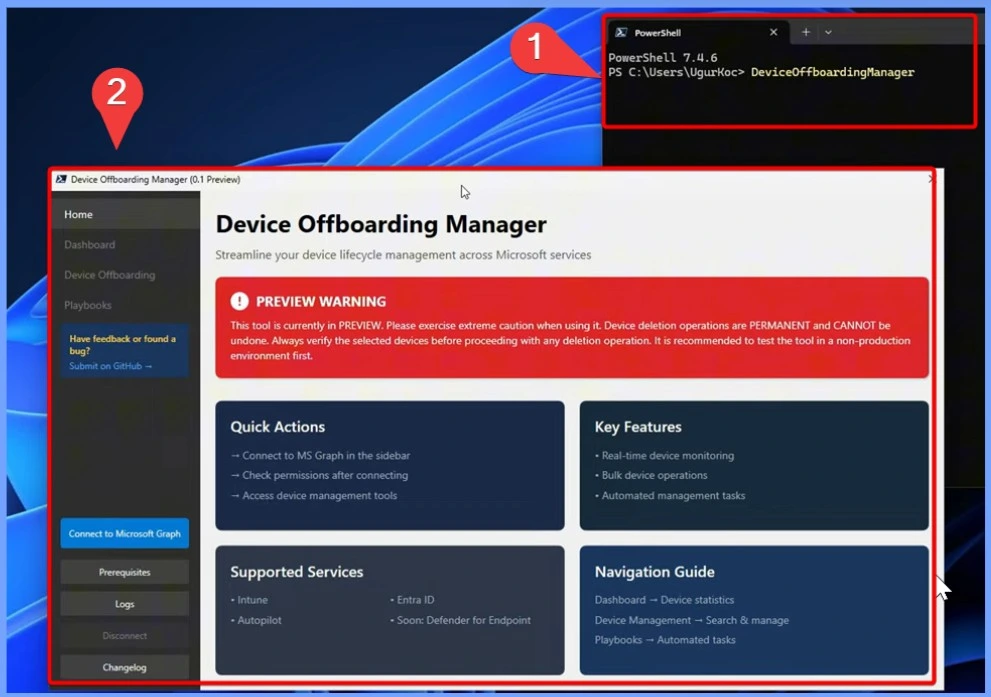Open the Dashboard sidebar item
This screenshot has height=697, width=991.
point(125,245)
